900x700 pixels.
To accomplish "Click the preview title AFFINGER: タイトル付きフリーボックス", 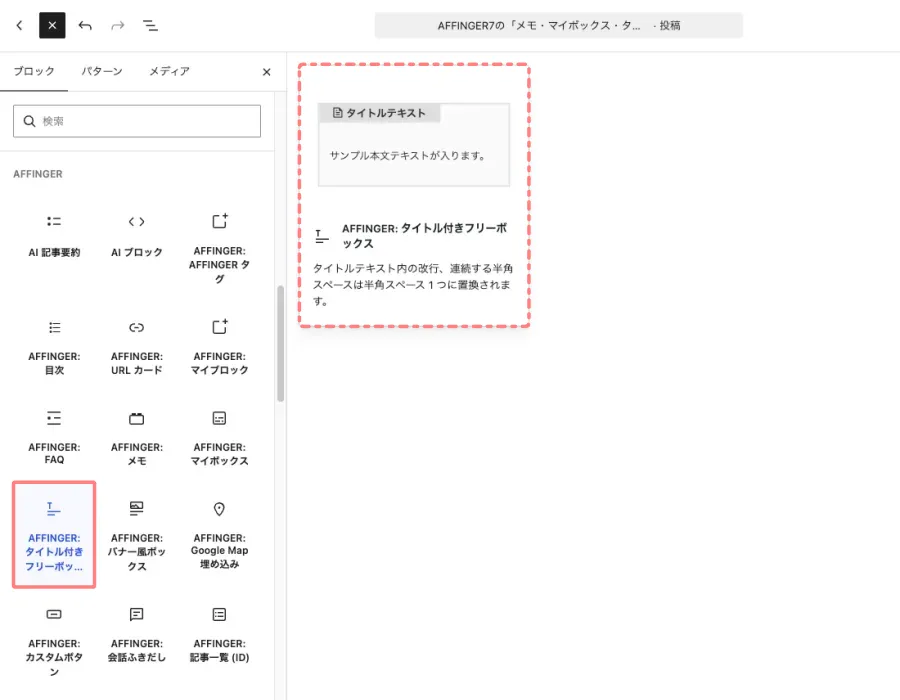I will (424, 235).
